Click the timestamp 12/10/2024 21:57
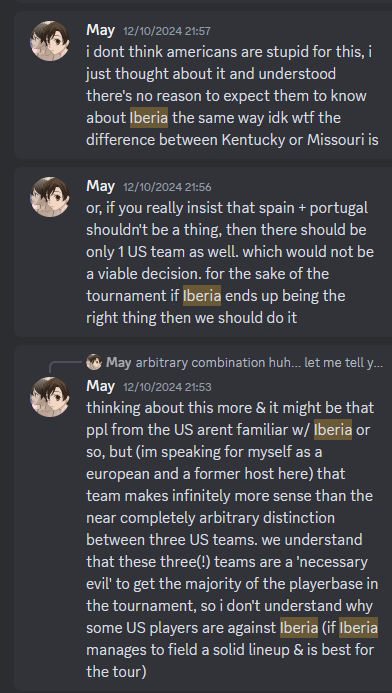This screenshot has height=693, width=392. pos(167,31)
